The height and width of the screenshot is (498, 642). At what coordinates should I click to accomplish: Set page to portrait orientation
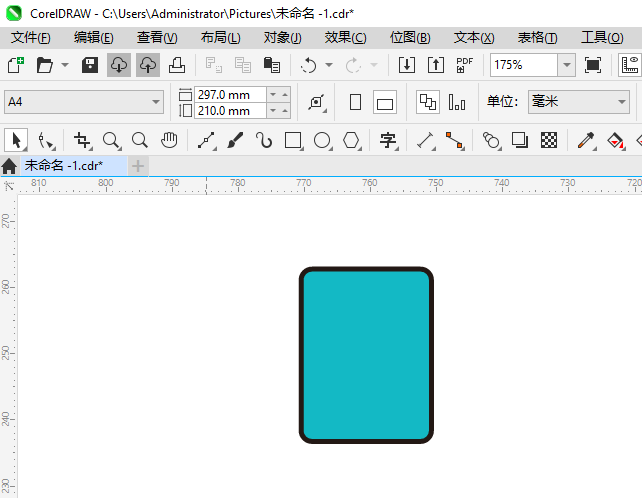click(355, 102)
